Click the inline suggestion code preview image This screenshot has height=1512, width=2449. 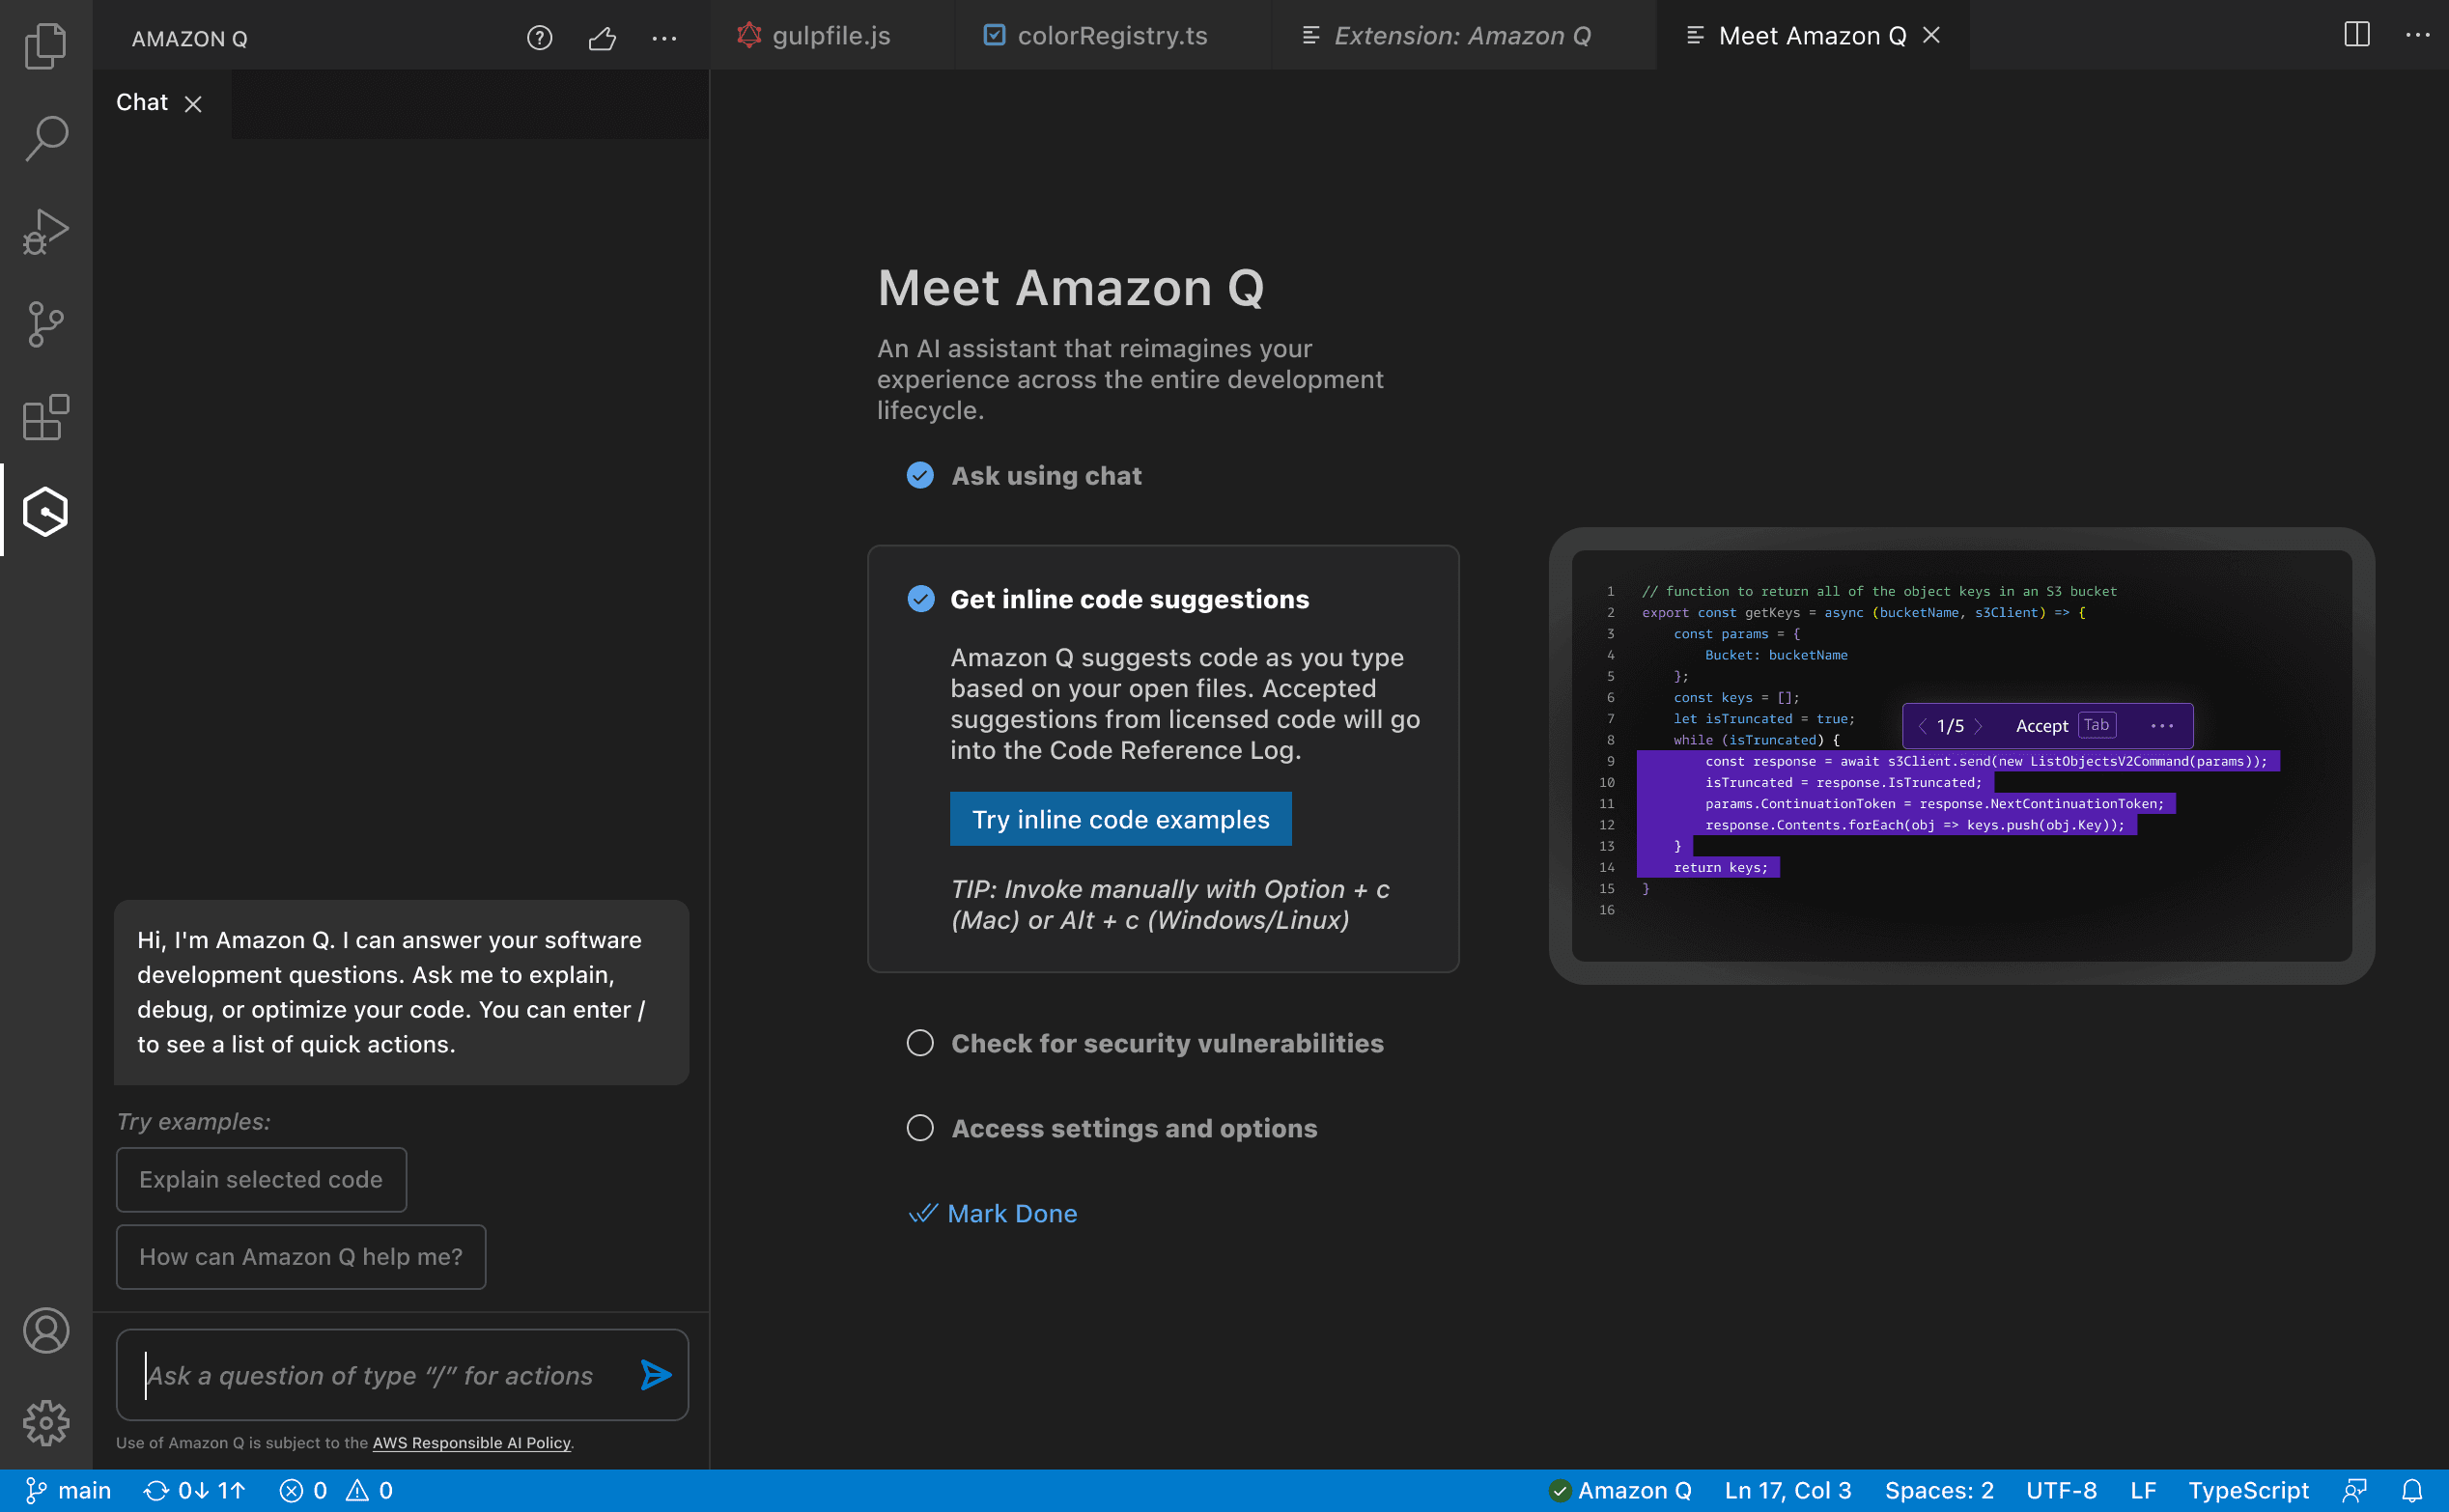(x=1961, y=756)
